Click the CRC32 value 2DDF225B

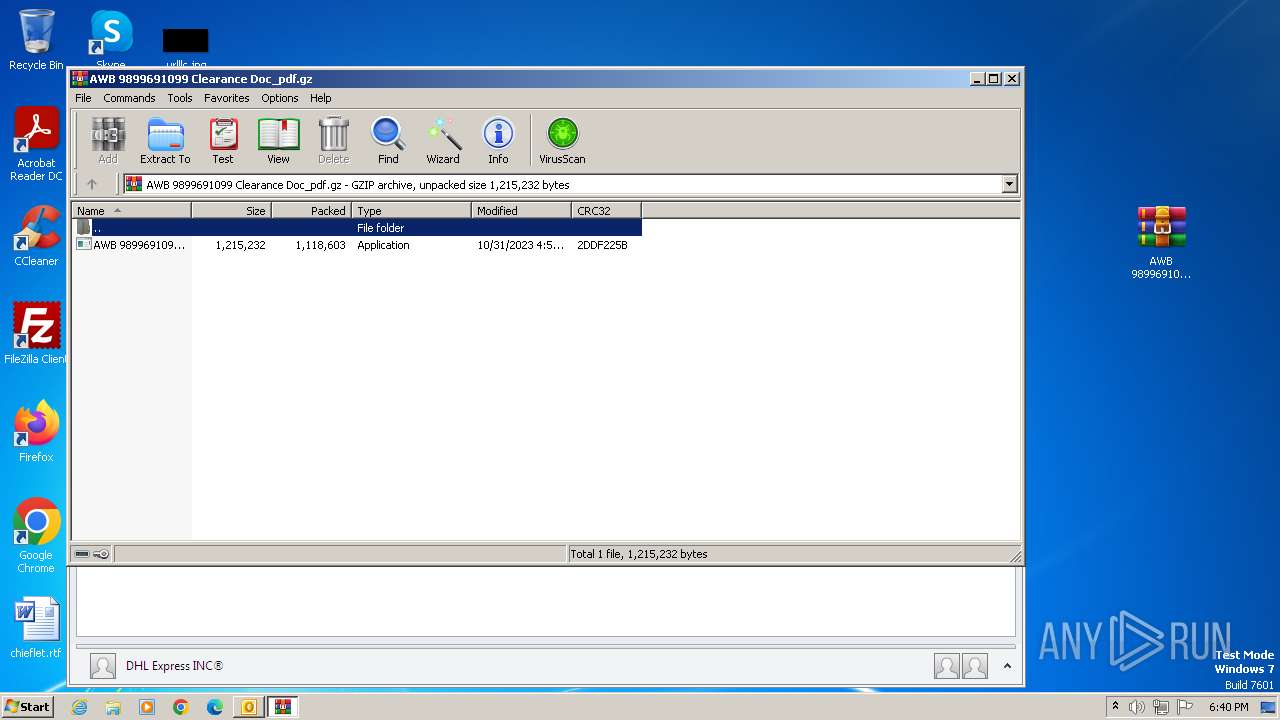point(602,245)
